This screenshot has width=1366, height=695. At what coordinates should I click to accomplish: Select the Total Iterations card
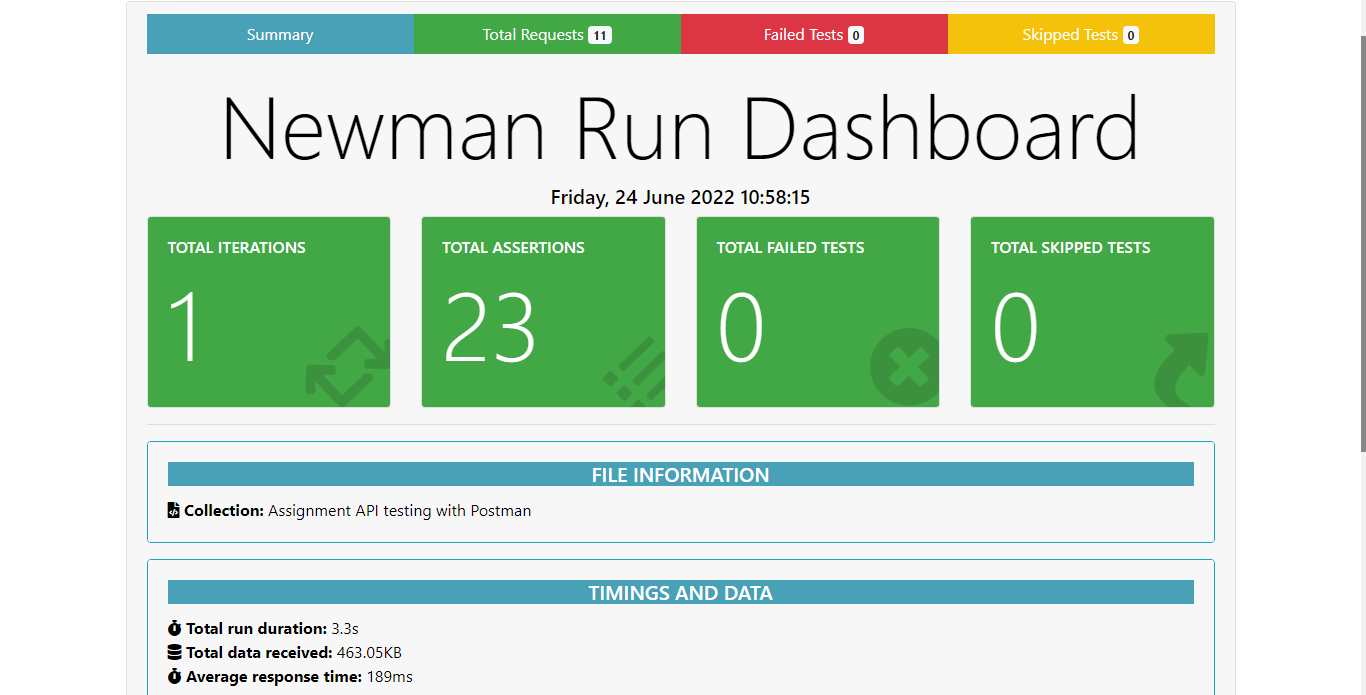(x=269, y=312)
